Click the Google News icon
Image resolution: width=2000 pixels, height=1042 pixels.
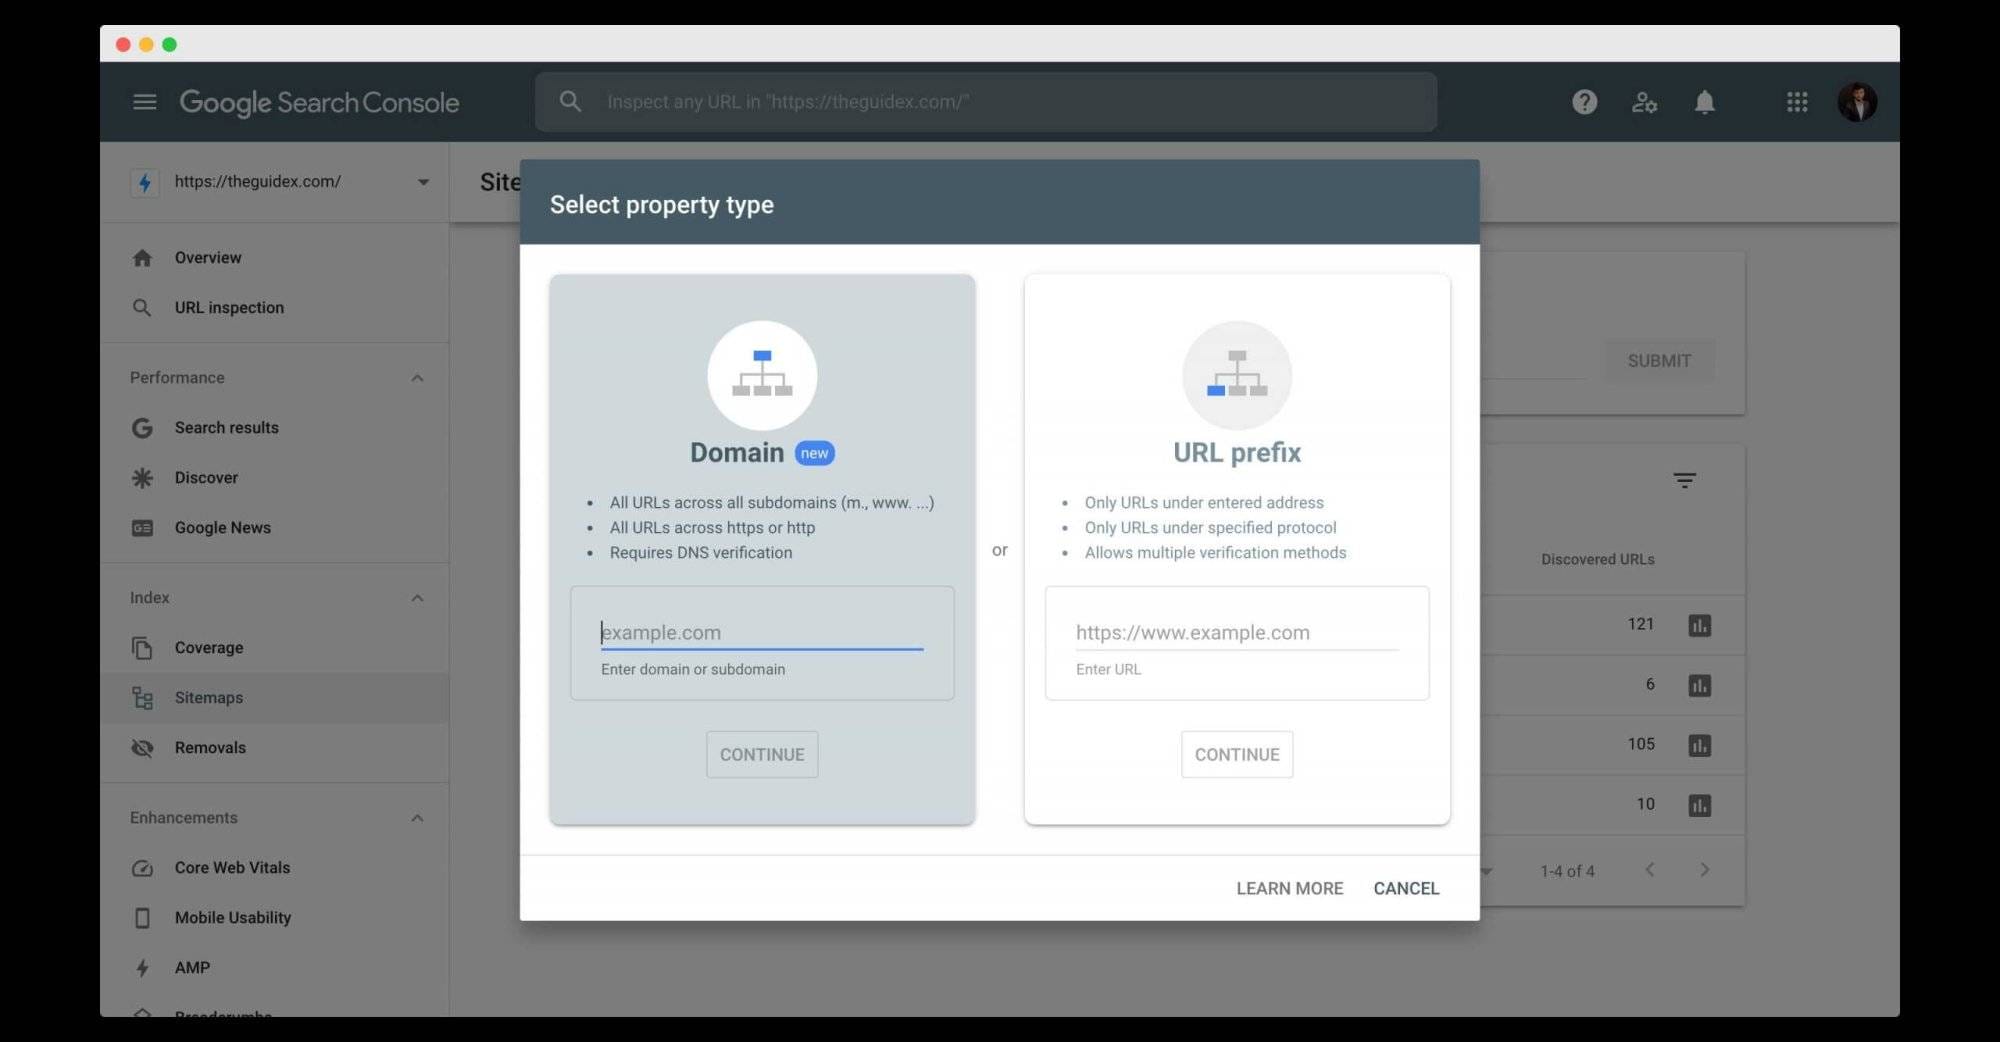pos(142,528)
